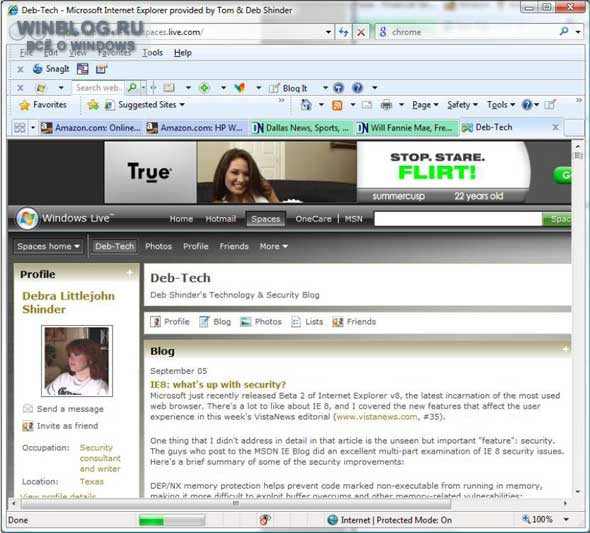Click the Hotmail link in Windows Live bar
Image resolution: width=590 pixels, height=533 pixels.
(220, 219)
